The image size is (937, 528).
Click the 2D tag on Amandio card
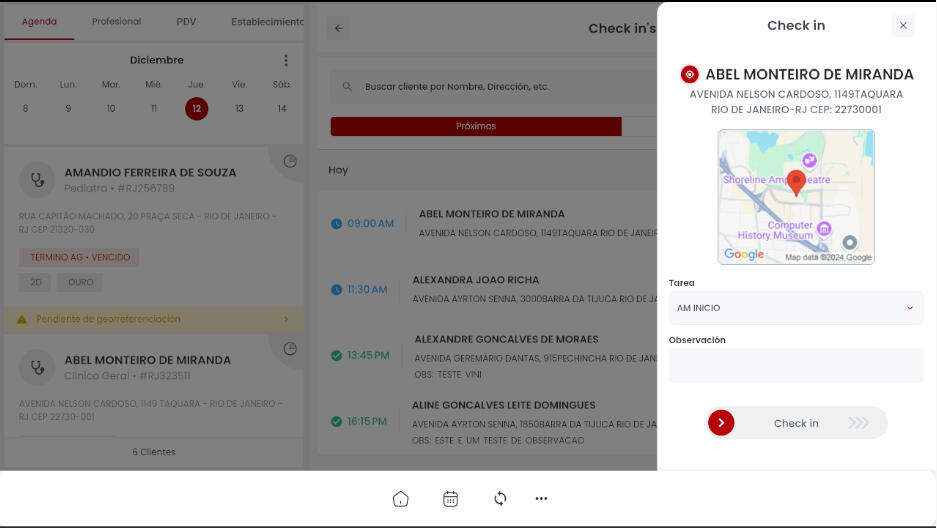coord(36,283)
